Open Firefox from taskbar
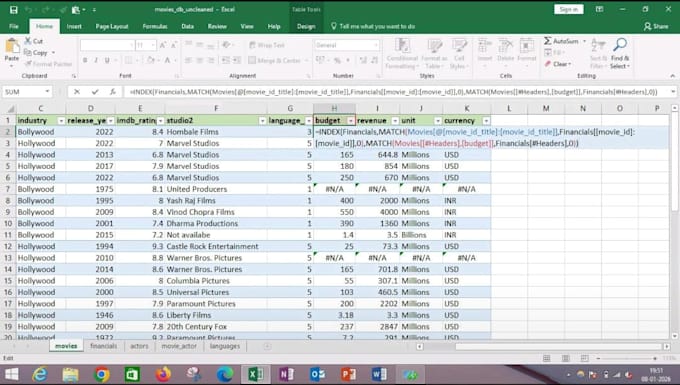This screenshot has height=385, width=680. click(163, 374)
